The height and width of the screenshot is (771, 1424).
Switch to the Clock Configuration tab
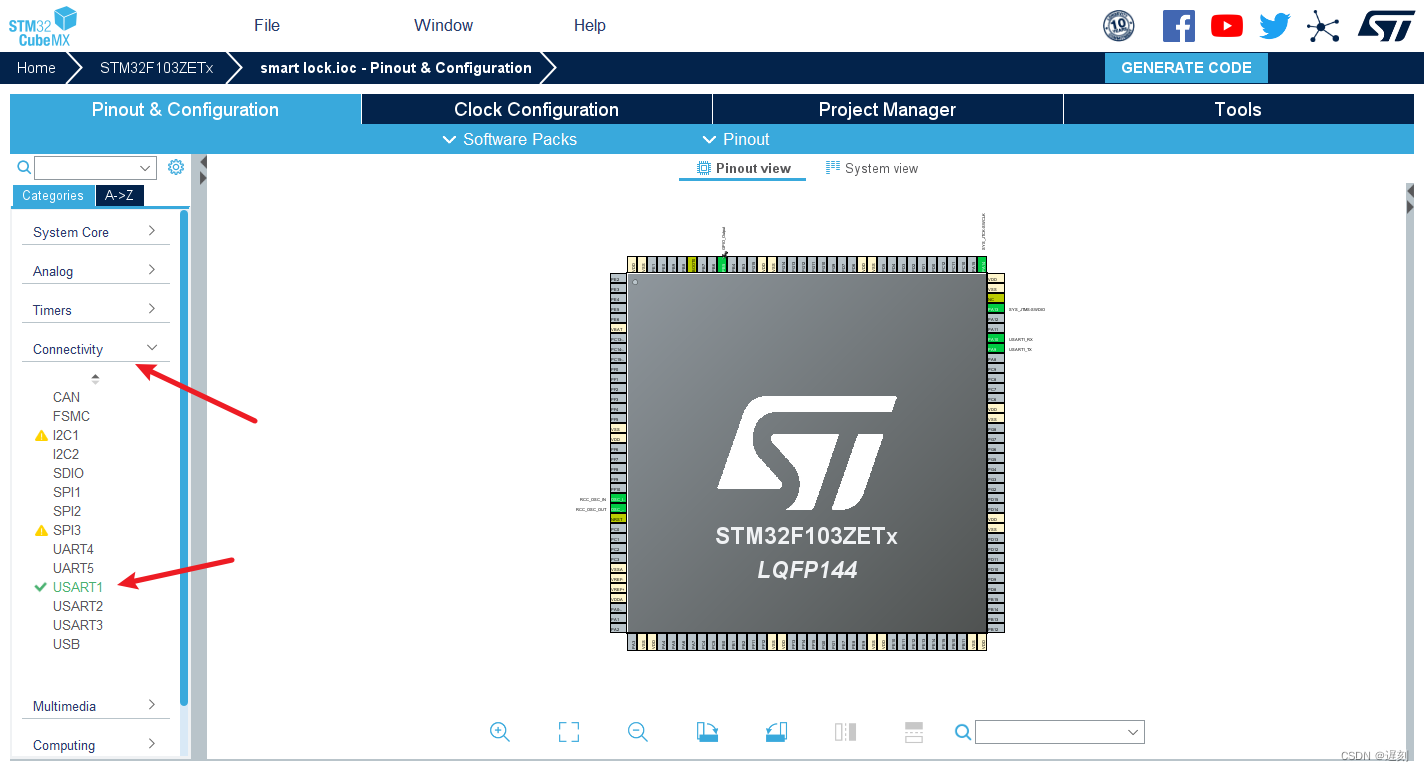(536, 109)
